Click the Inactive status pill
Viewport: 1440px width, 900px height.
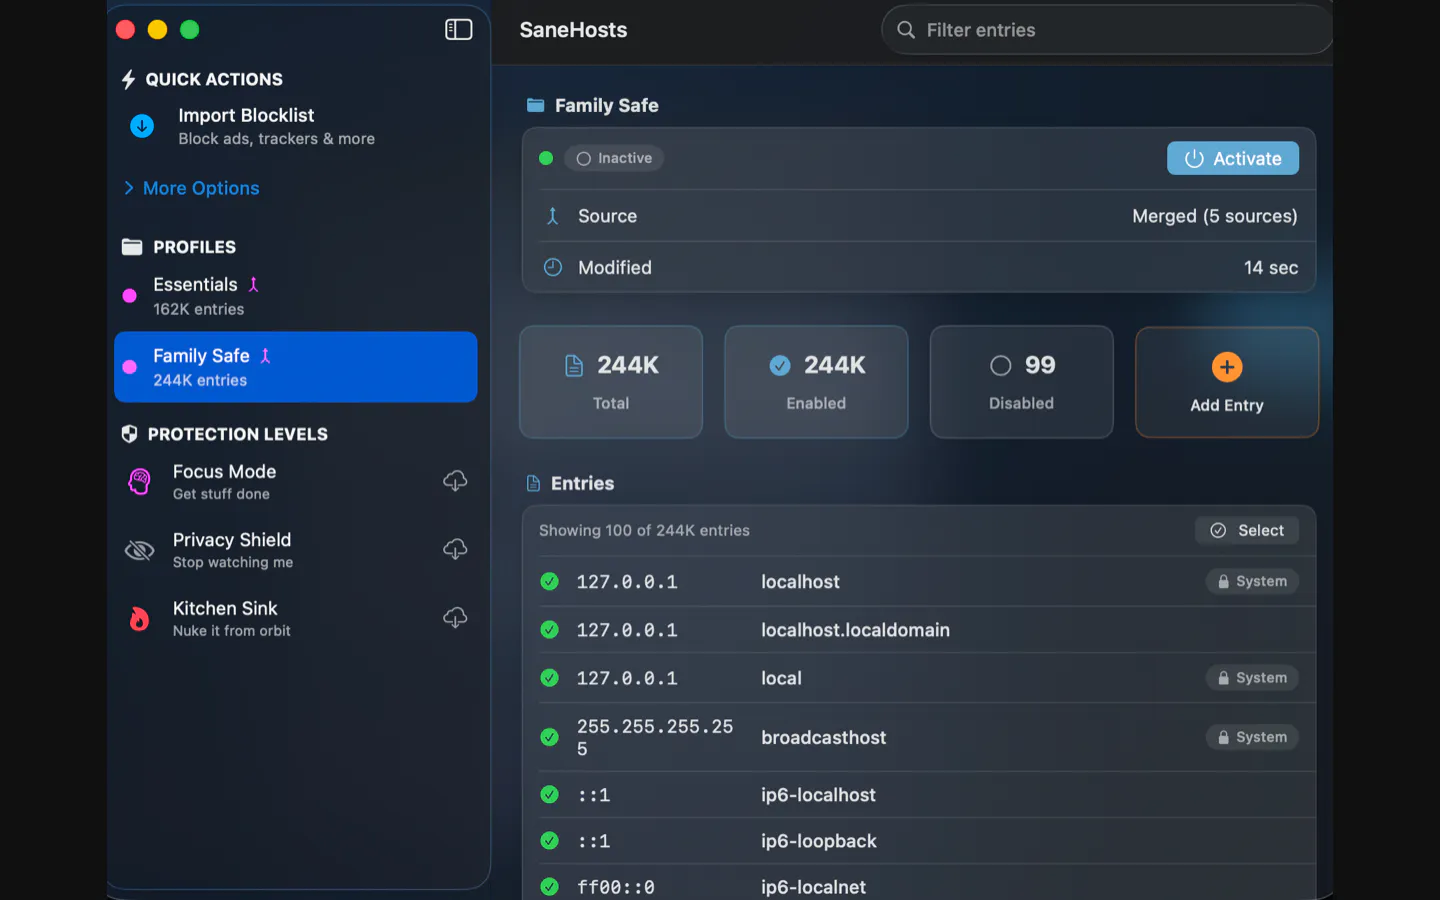point(614,158)
